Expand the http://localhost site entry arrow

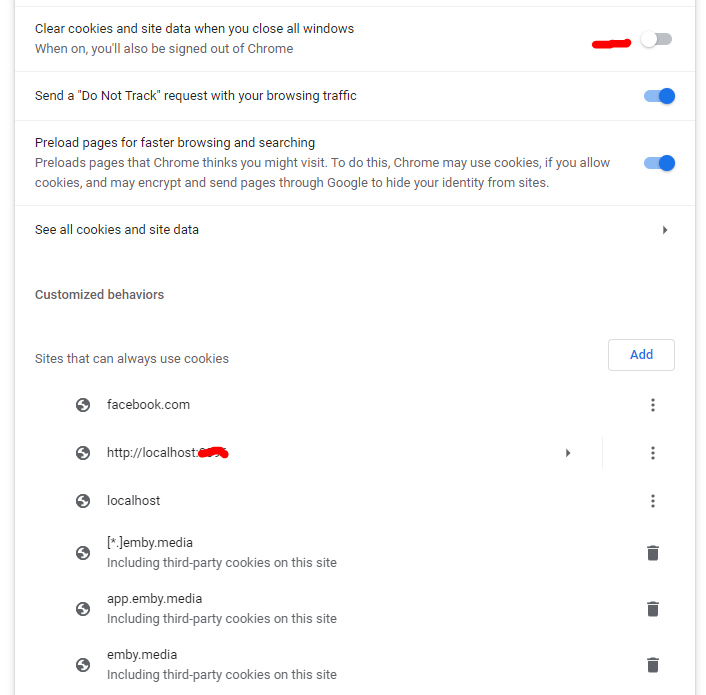pyautogui.click(x=568, y=453)
